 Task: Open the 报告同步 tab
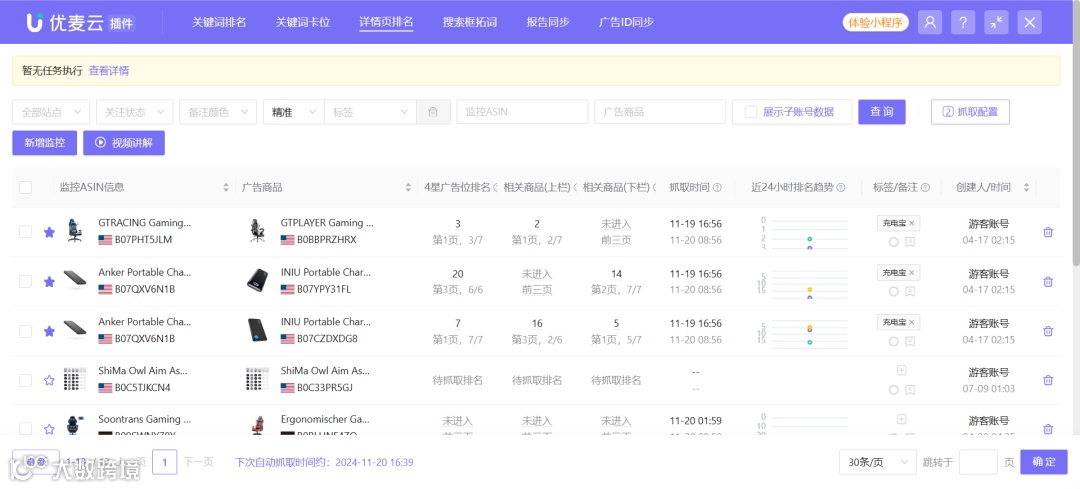pyautogui.click(x=548, y=22)
